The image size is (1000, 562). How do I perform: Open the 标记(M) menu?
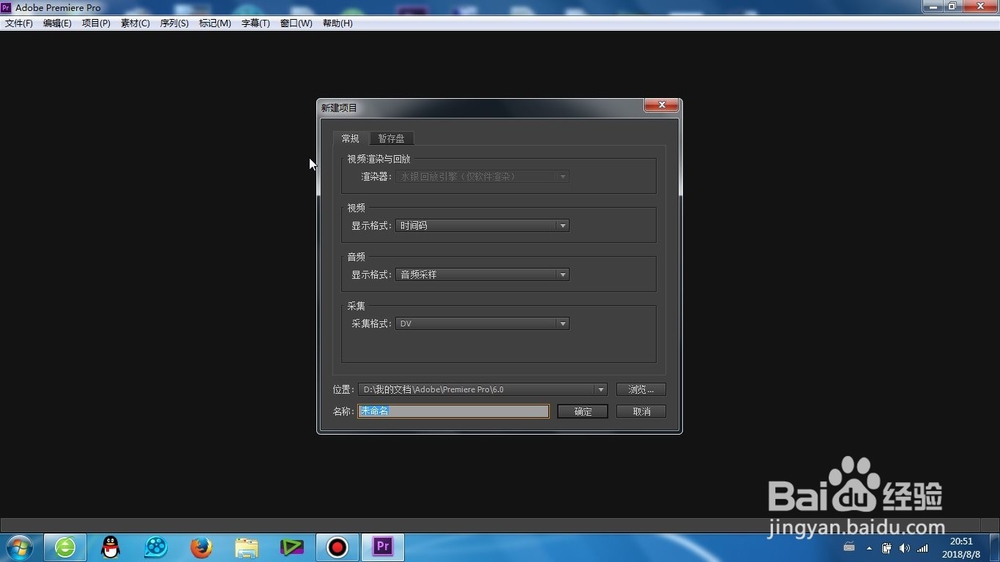[215, 23]
